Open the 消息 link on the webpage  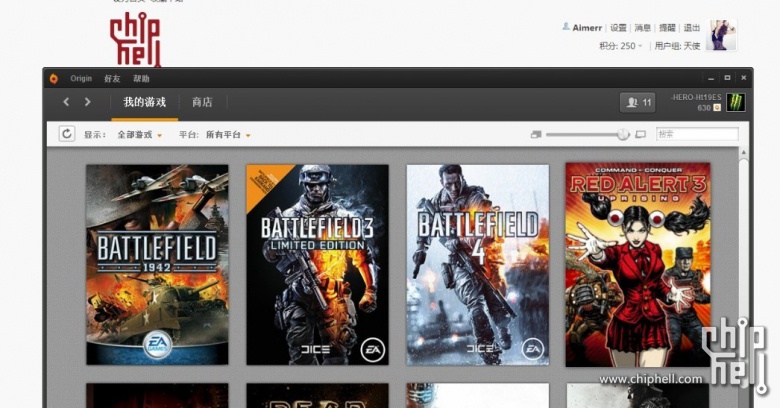pyautogui.click(x=643, y=28)
